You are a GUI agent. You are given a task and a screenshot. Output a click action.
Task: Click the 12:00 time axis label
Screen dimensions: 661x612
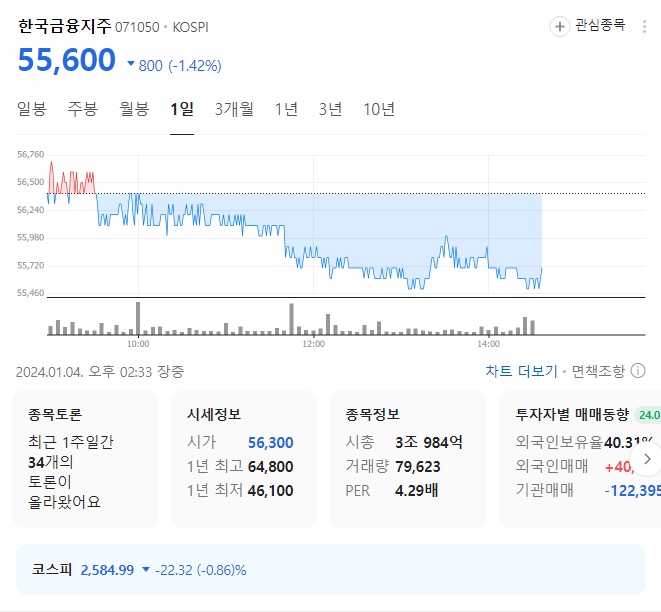click(x=313, y=344)
